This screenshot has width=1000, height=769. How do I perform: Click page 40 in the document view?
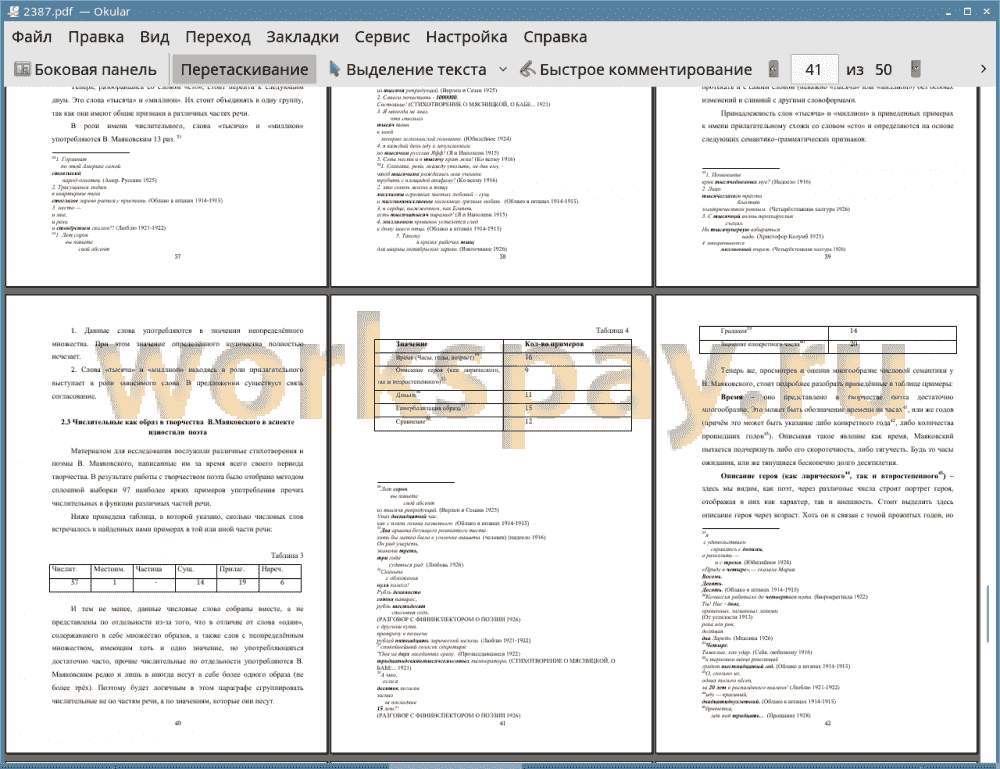point(166,524)
